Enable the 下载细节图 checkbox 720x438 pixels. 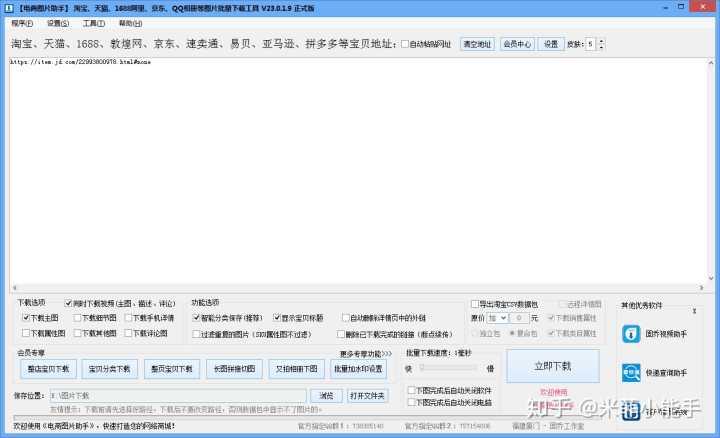coord(78,318)
